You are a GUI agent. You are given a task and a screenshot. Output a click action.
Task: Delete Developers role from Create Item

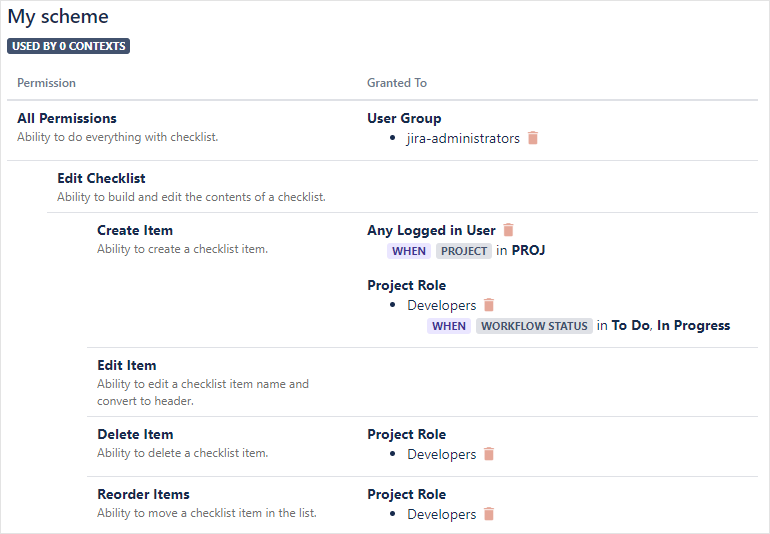pos(489,305)
